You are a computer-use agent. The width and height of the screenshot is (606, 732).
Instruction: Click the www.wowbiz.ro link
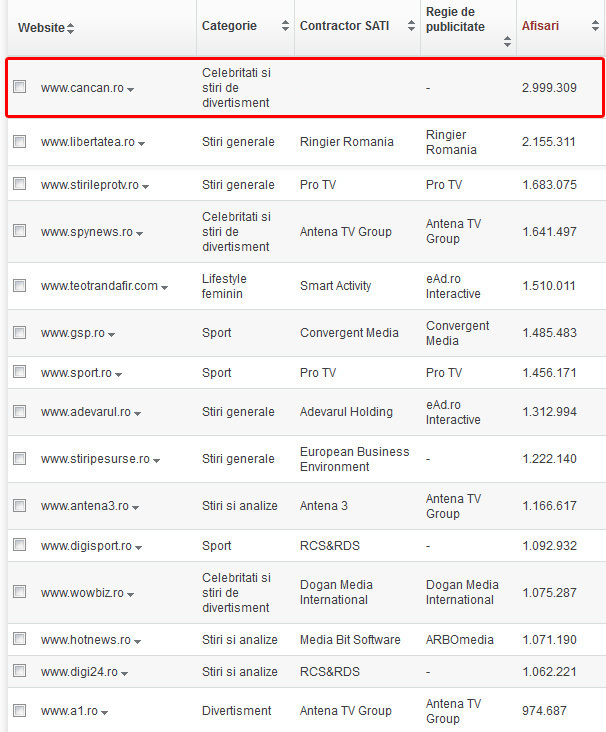pyautogui.click(x=82, y=593)
